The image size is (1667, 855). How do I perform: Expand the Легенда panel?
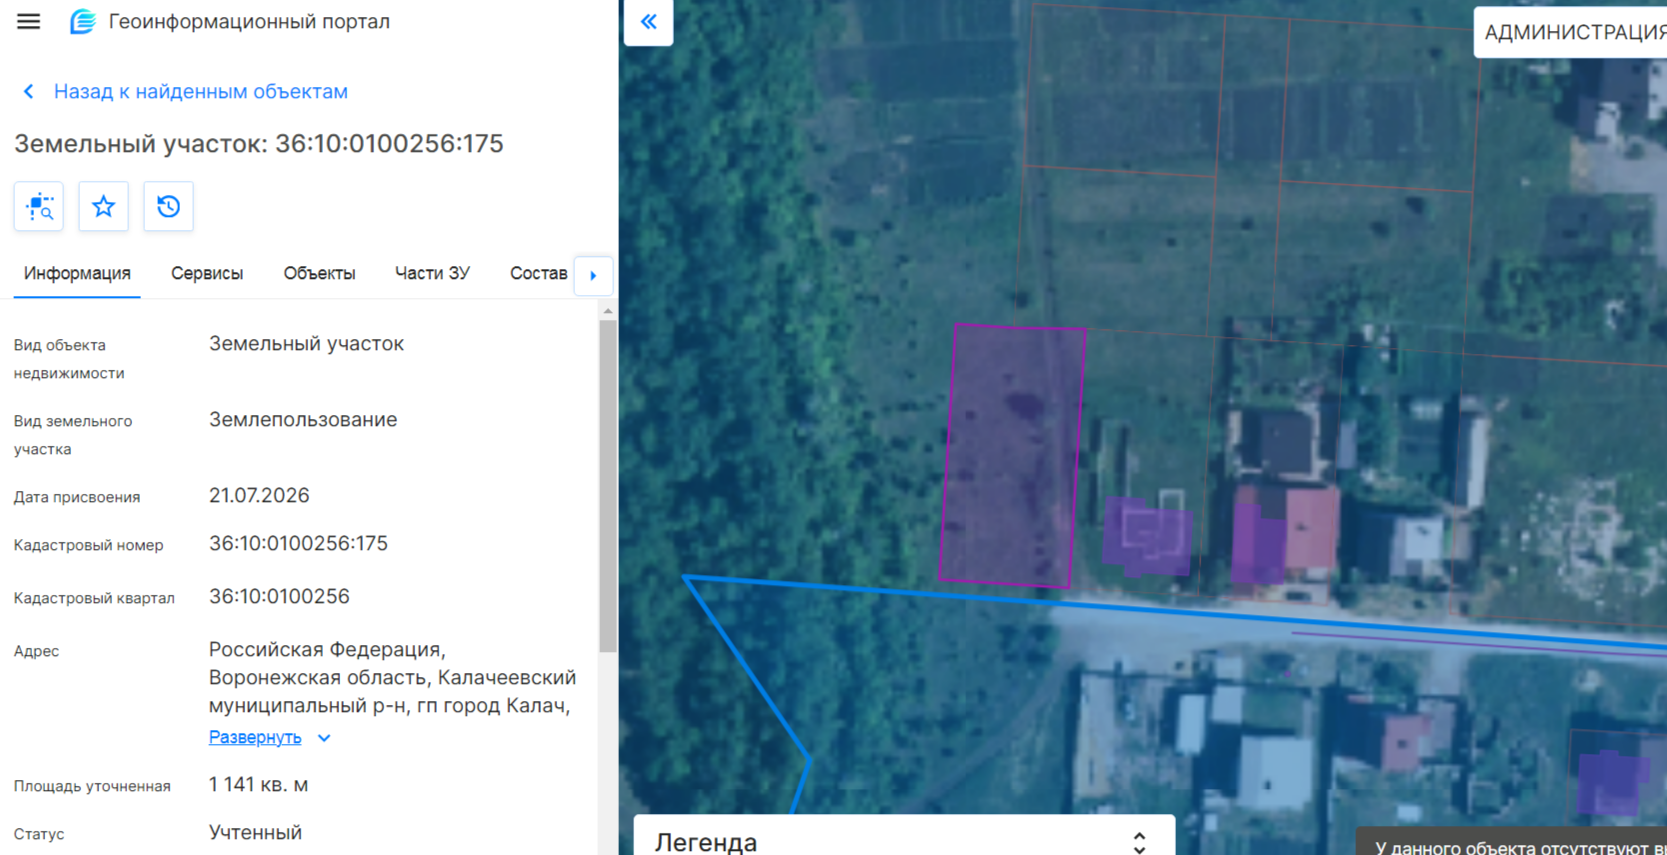point(1139,842)
